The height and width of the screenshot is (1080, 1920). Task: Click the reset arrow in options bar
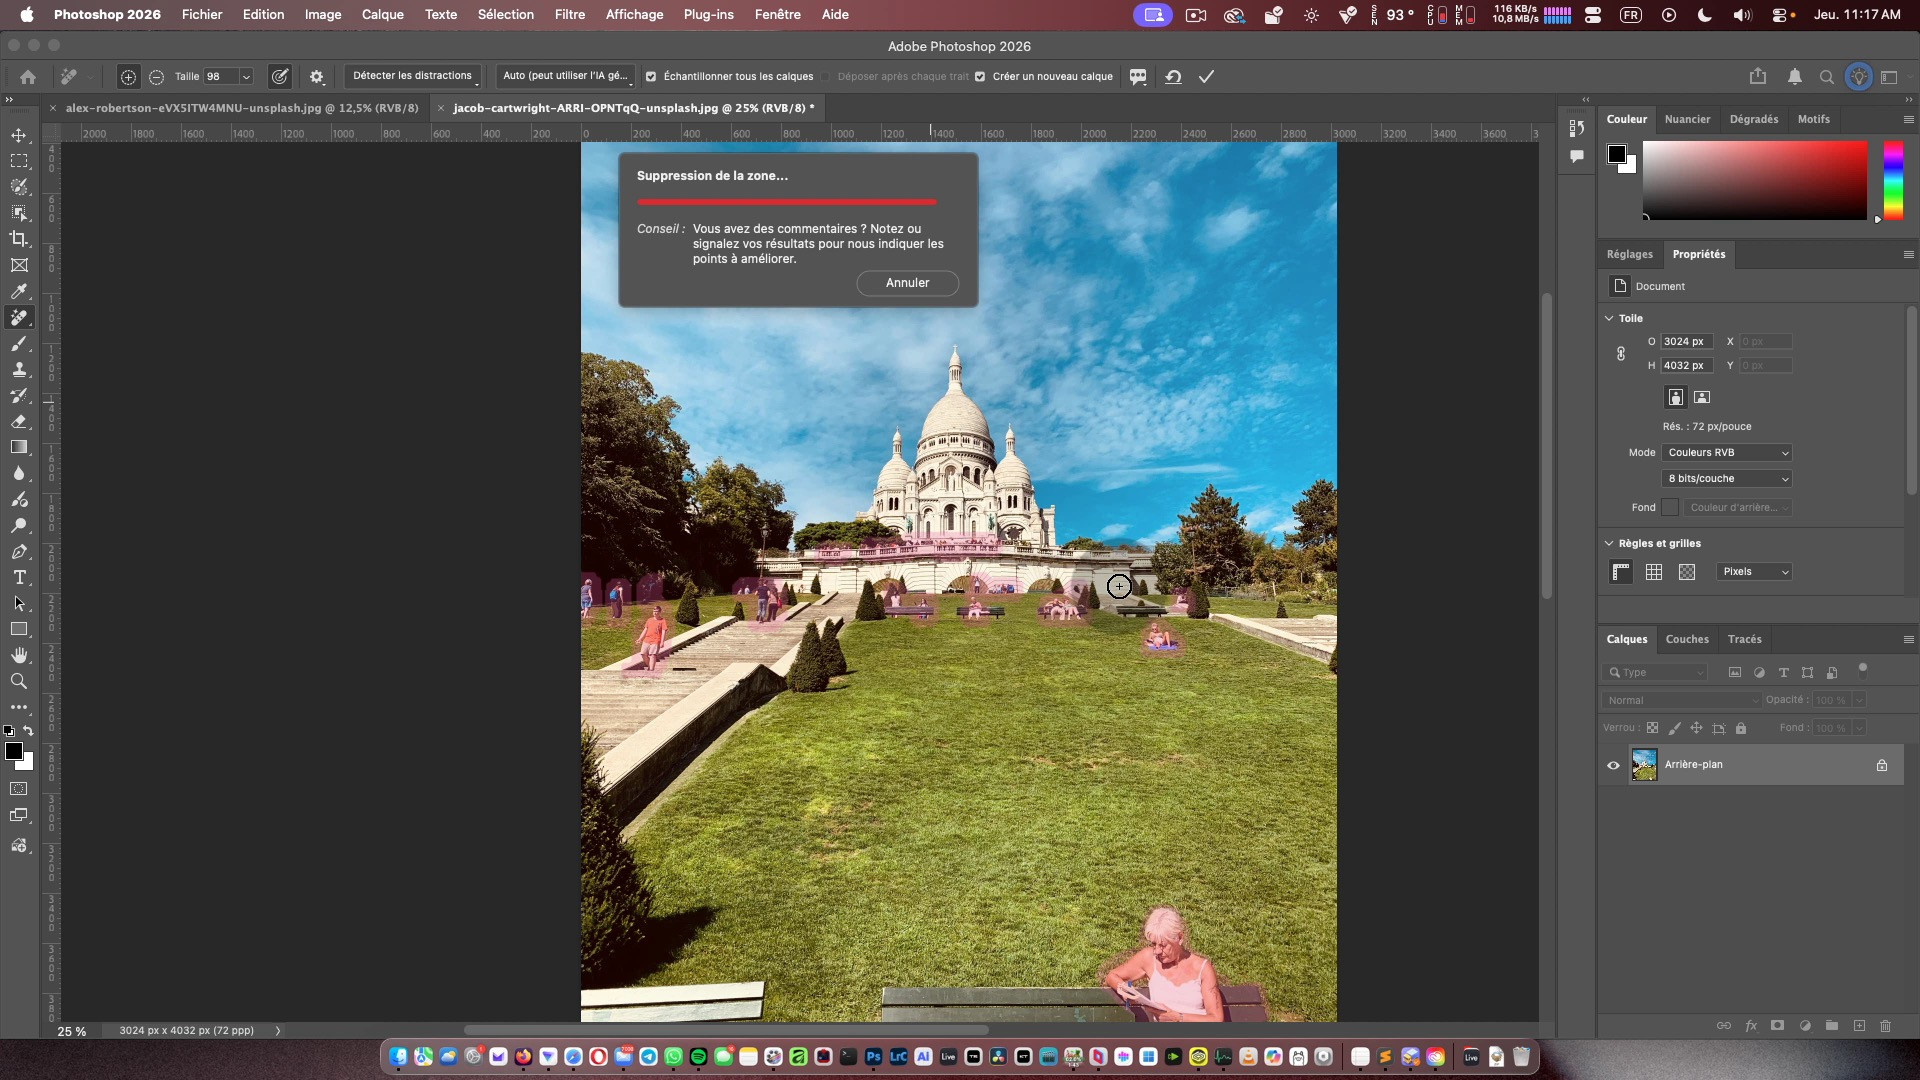pyautogui.click(x=1173, y=77)
